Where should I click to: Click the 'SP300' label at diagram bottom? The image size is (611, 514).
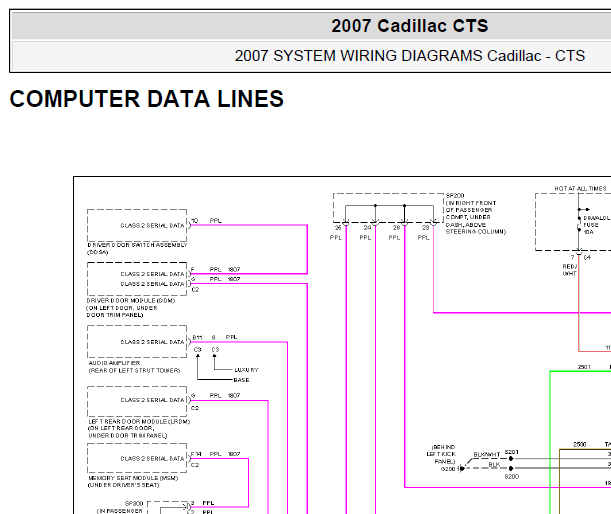click(x=134, y=503)
